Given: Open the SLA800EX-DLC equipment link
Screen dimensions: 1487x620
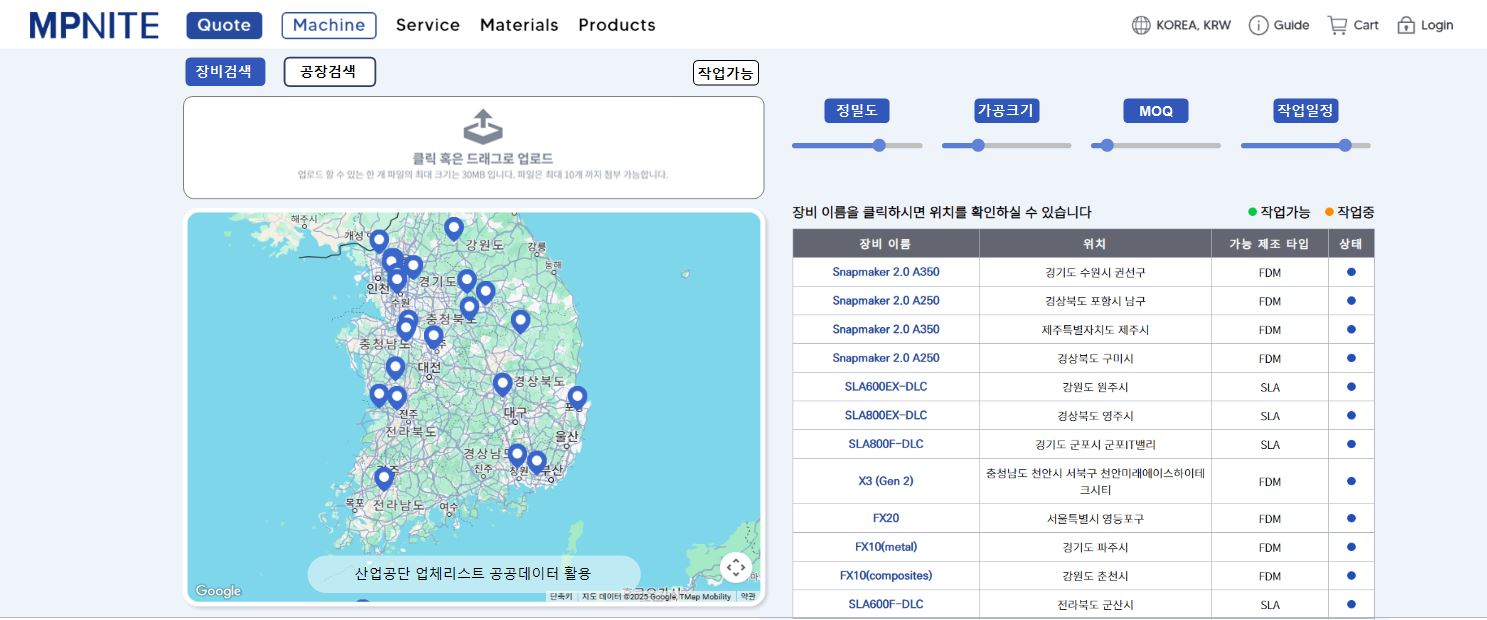Looking at the screenshot, I should coord(886,416).
